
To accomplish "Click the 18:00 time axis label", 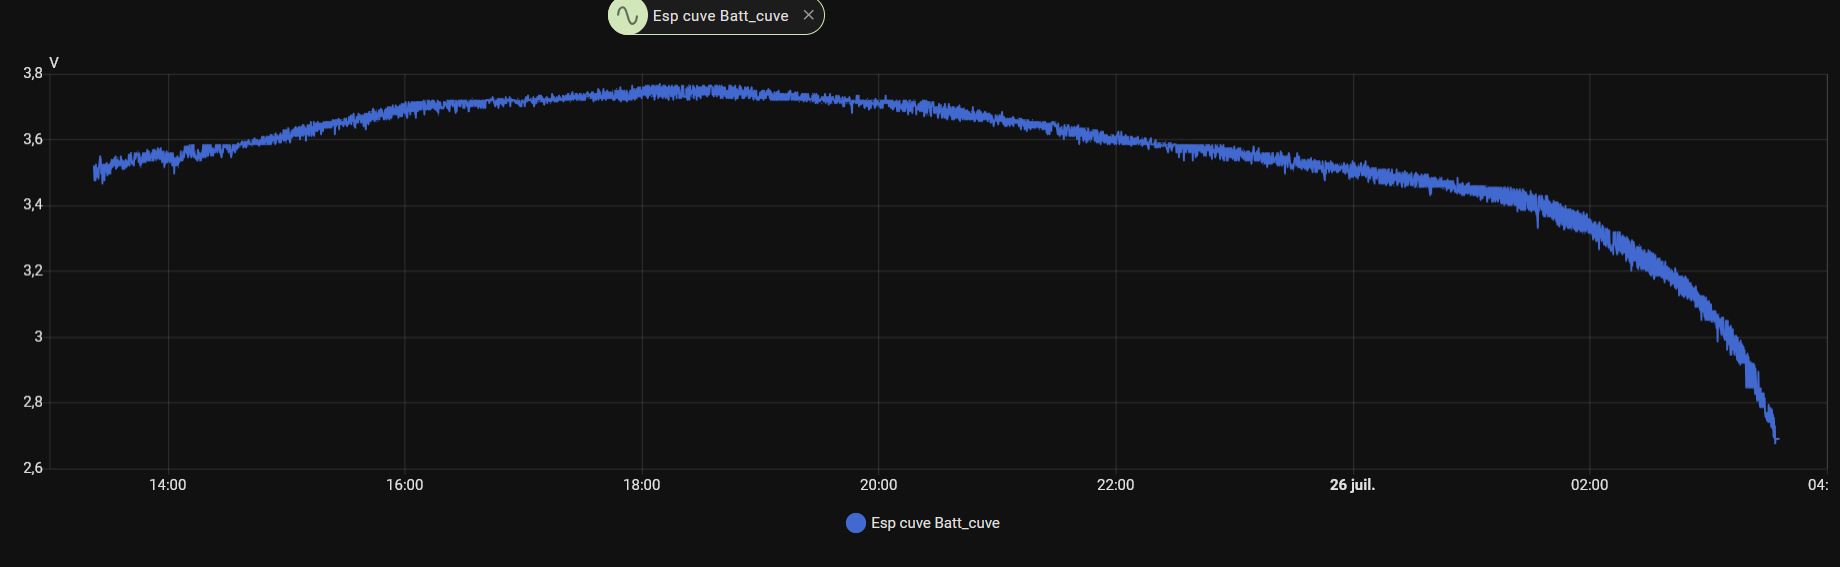I will 642,485.
